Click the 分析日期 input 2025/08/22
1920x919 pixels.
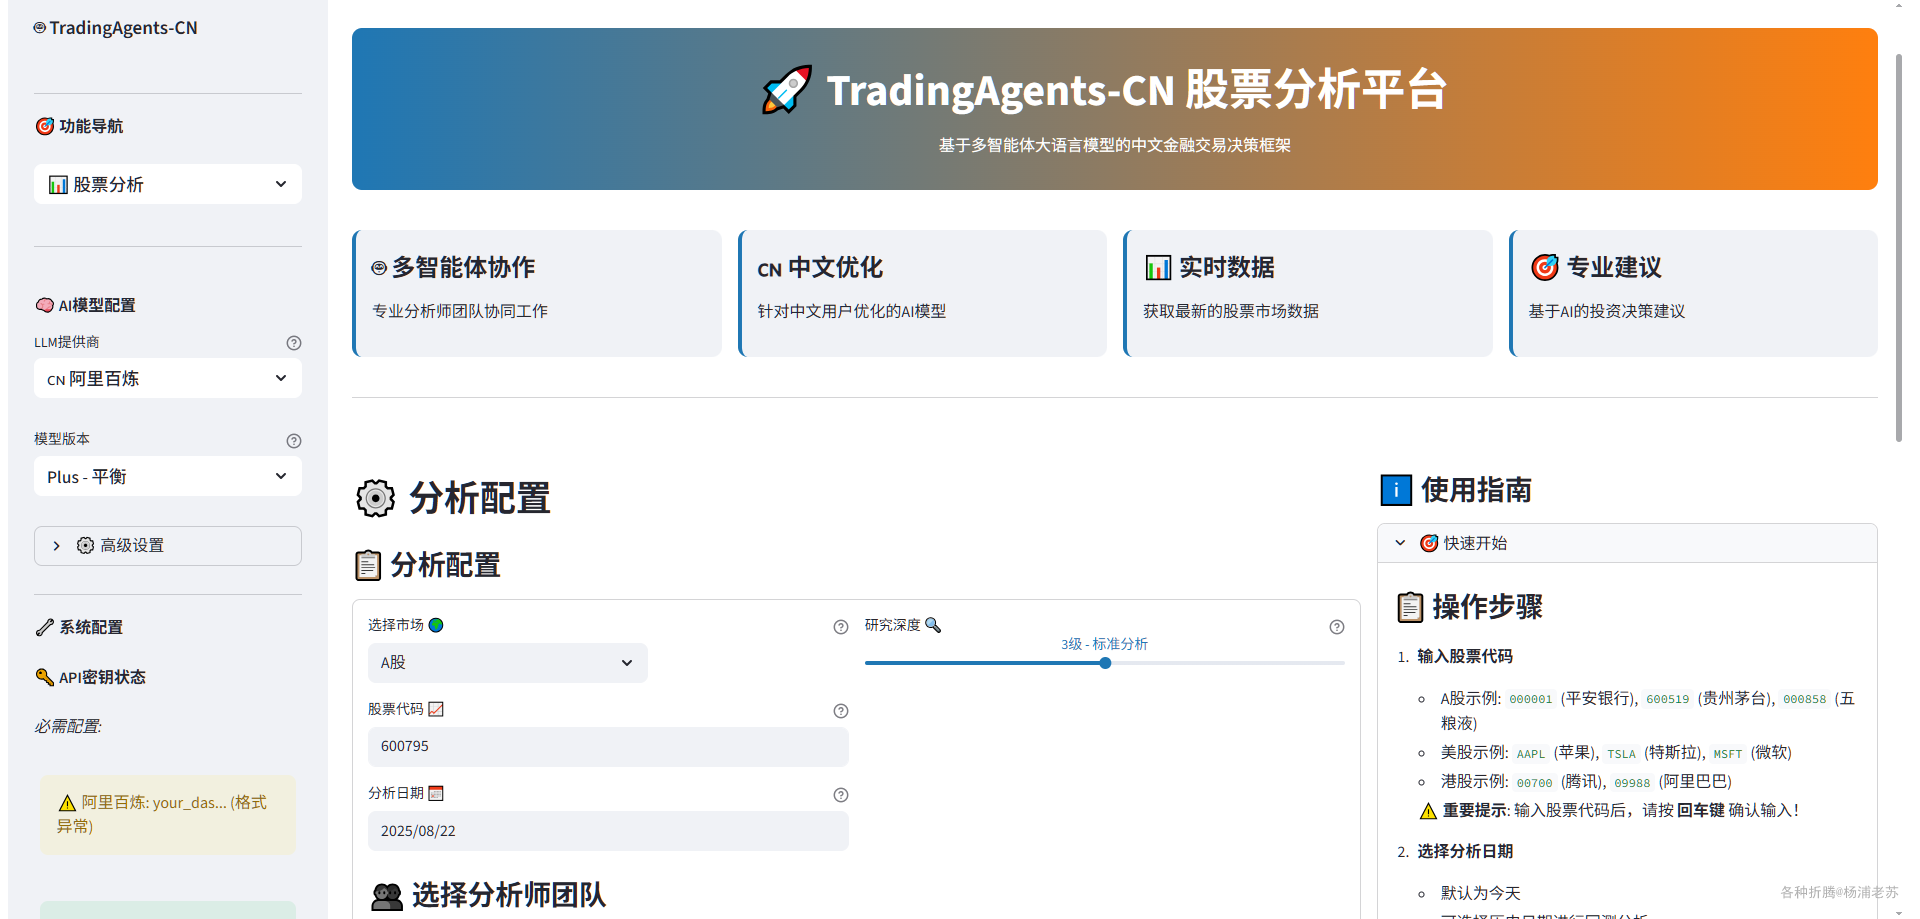[608, 831]
